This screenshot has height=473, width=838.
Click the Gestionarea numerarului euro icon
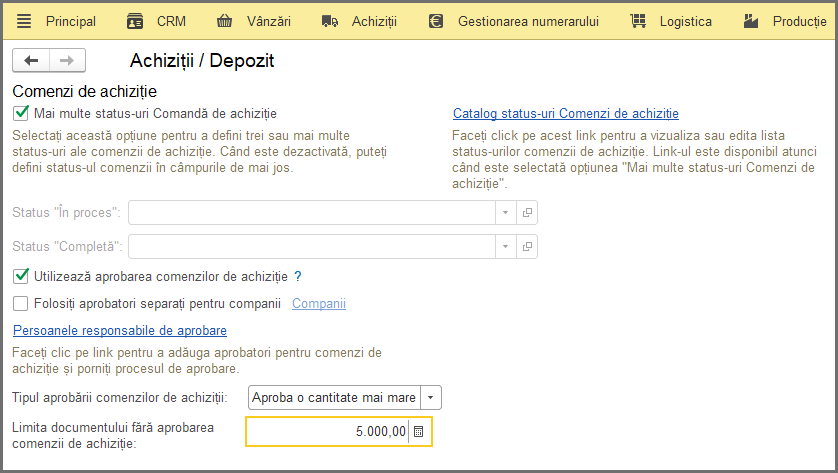(x=436, y=21)
